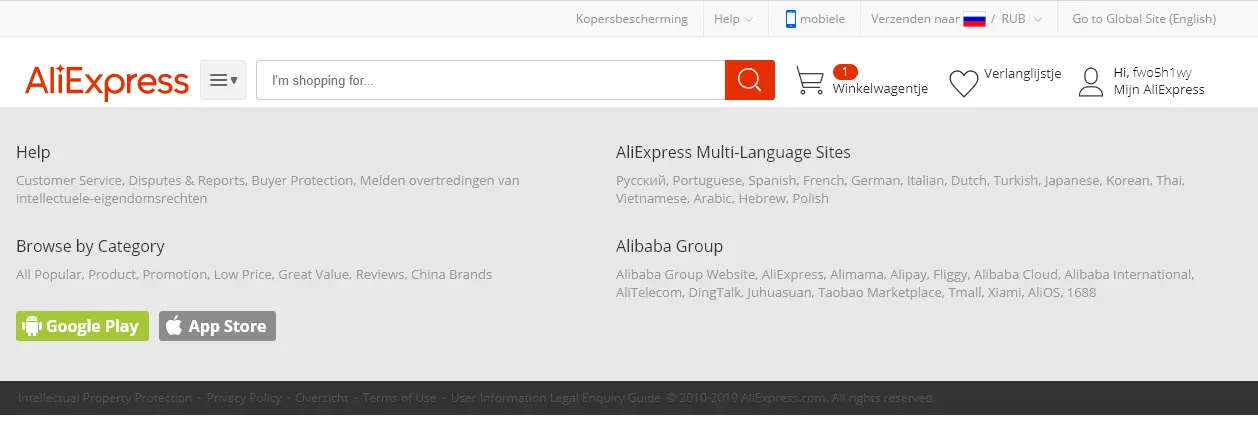
Task: Open Melden overtredingen van intellectuele-eigendomsrechten link
Action: (x=268, y=189)
